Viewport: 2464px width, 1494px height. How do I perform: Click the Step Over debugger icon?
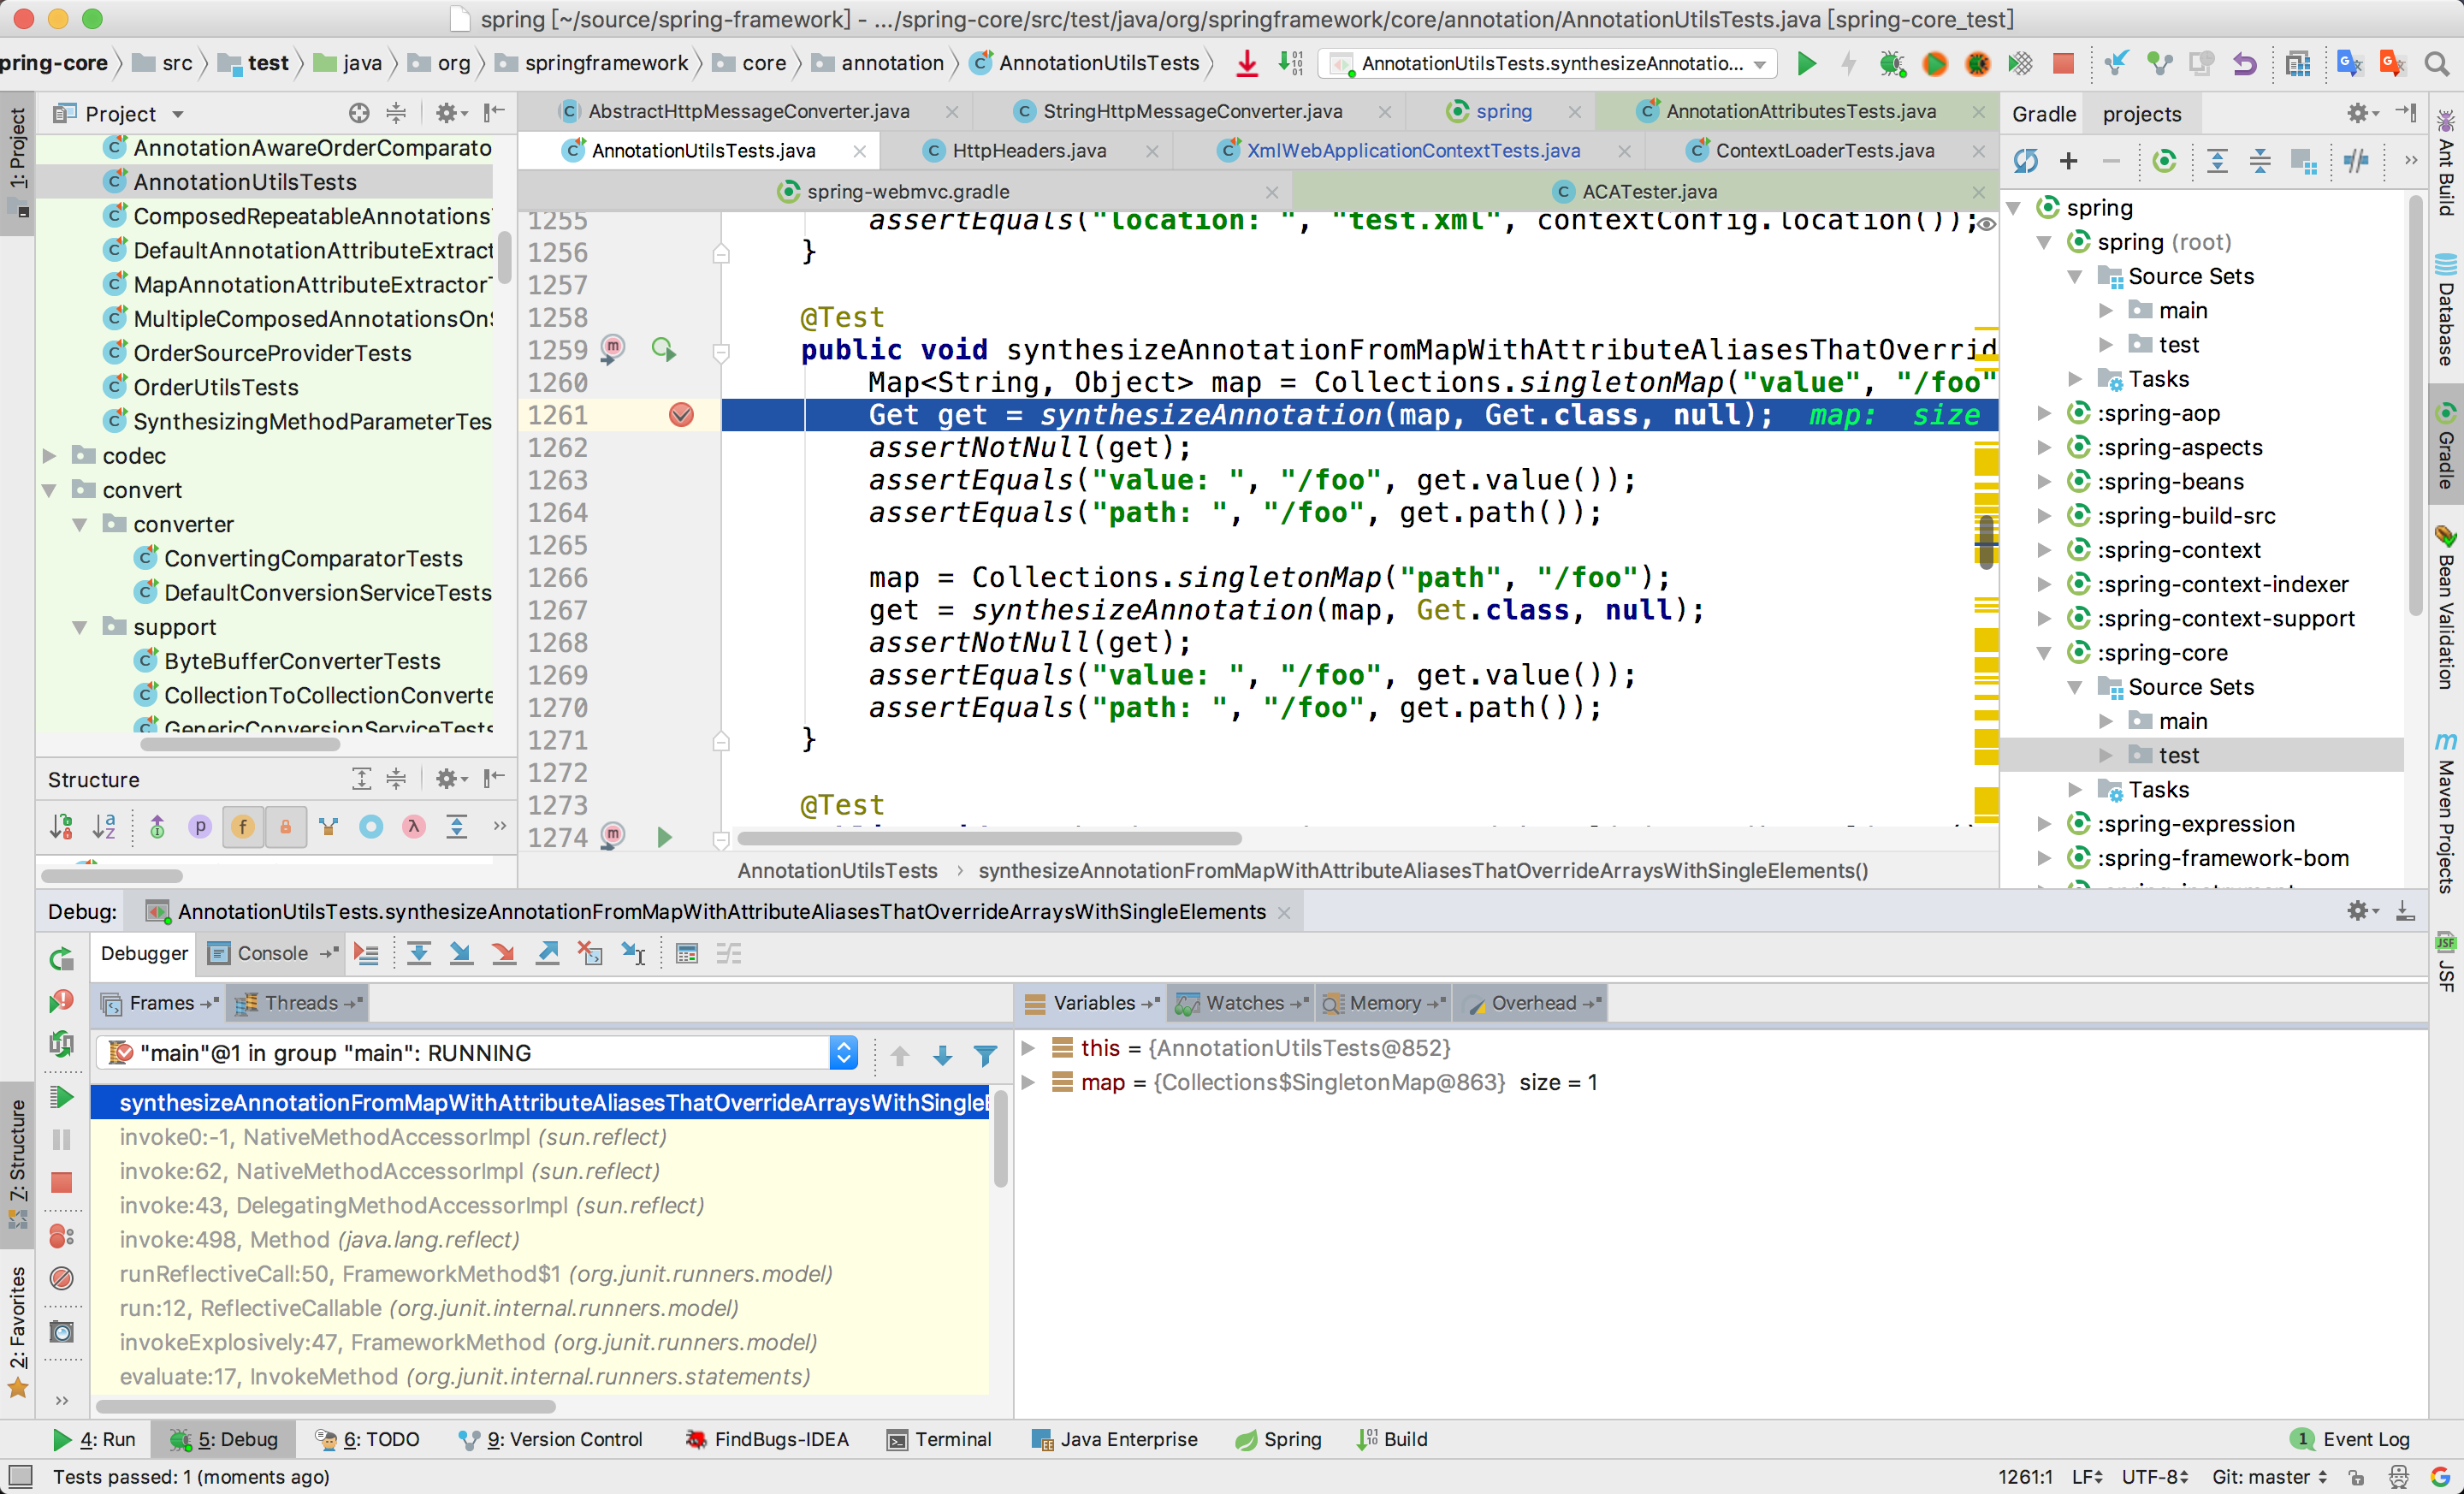coord(419,953)
